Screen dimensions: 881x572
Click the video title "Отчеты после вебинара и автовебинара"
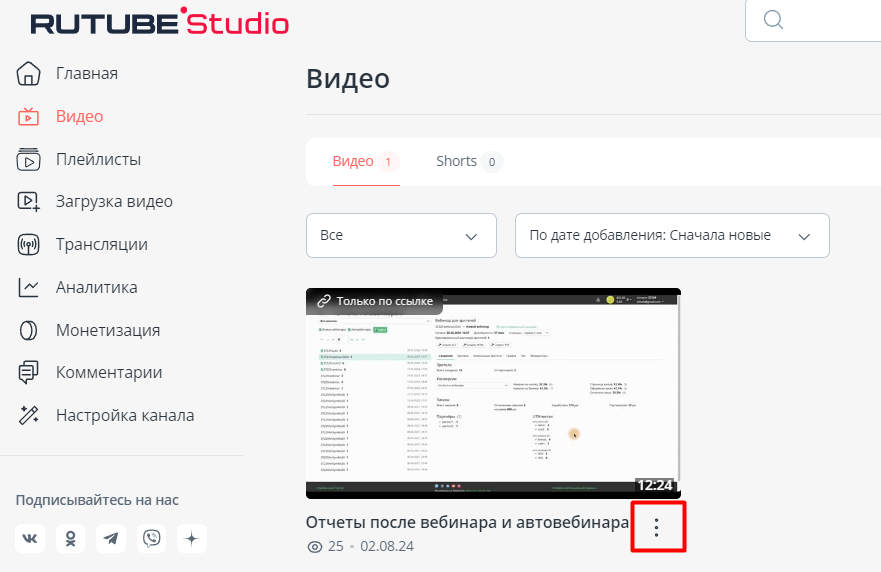point(467,522)
